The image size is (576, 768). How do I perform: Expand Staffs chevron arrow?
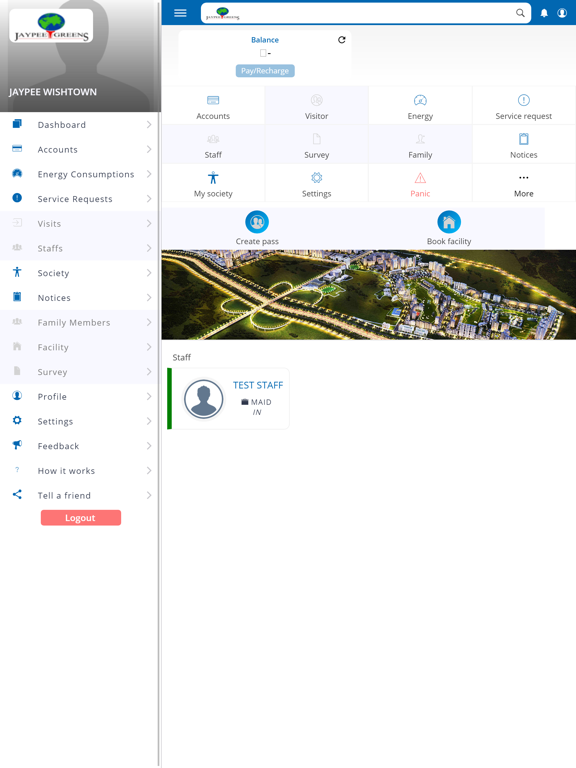pyautogui.click(x=149, y=248)
